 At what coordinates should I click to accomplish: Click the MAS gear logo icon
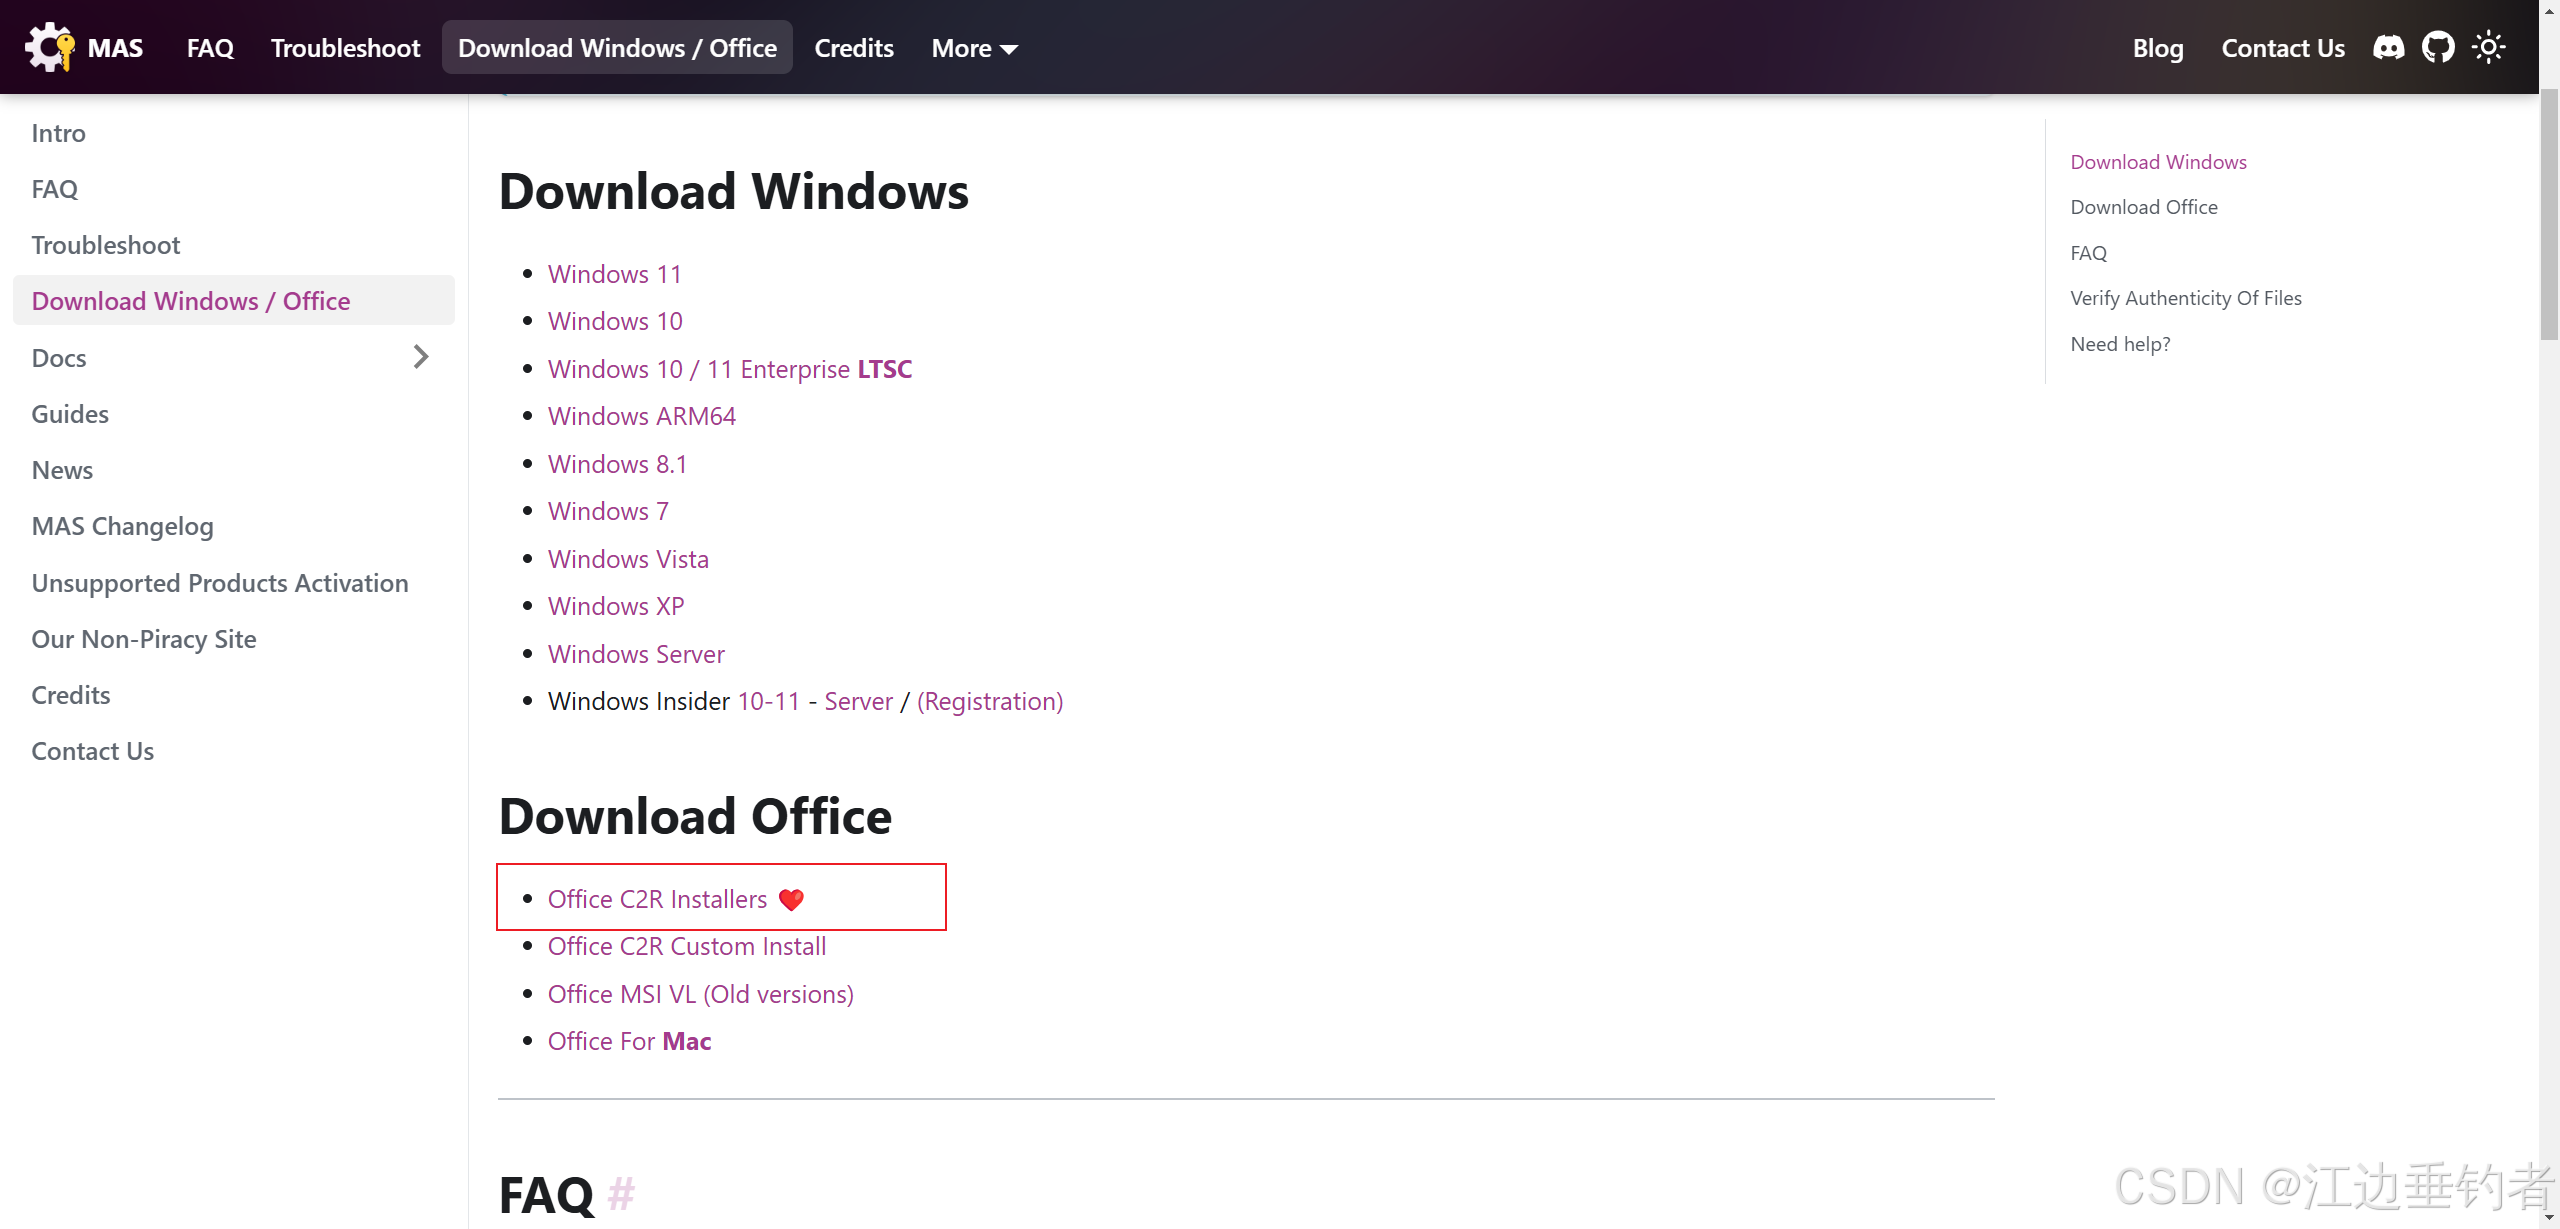(x=50, y=47)
